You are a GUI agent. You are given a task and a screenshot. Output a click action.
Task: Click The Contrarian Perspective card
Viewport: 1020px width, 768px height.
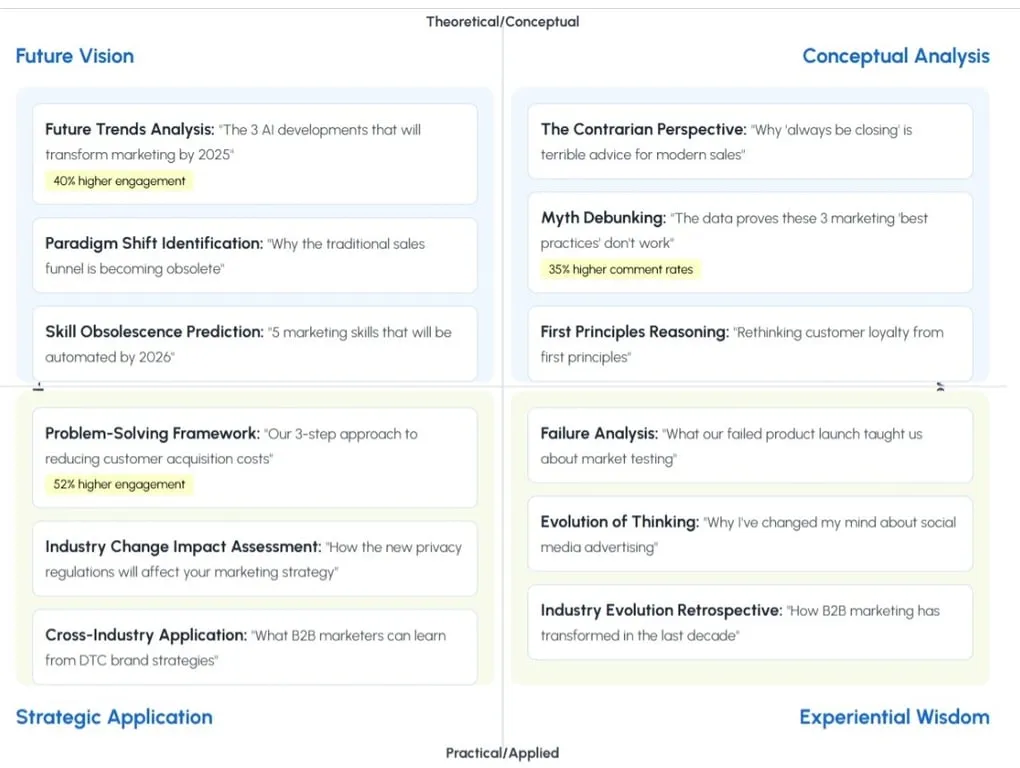click(750, 142)
